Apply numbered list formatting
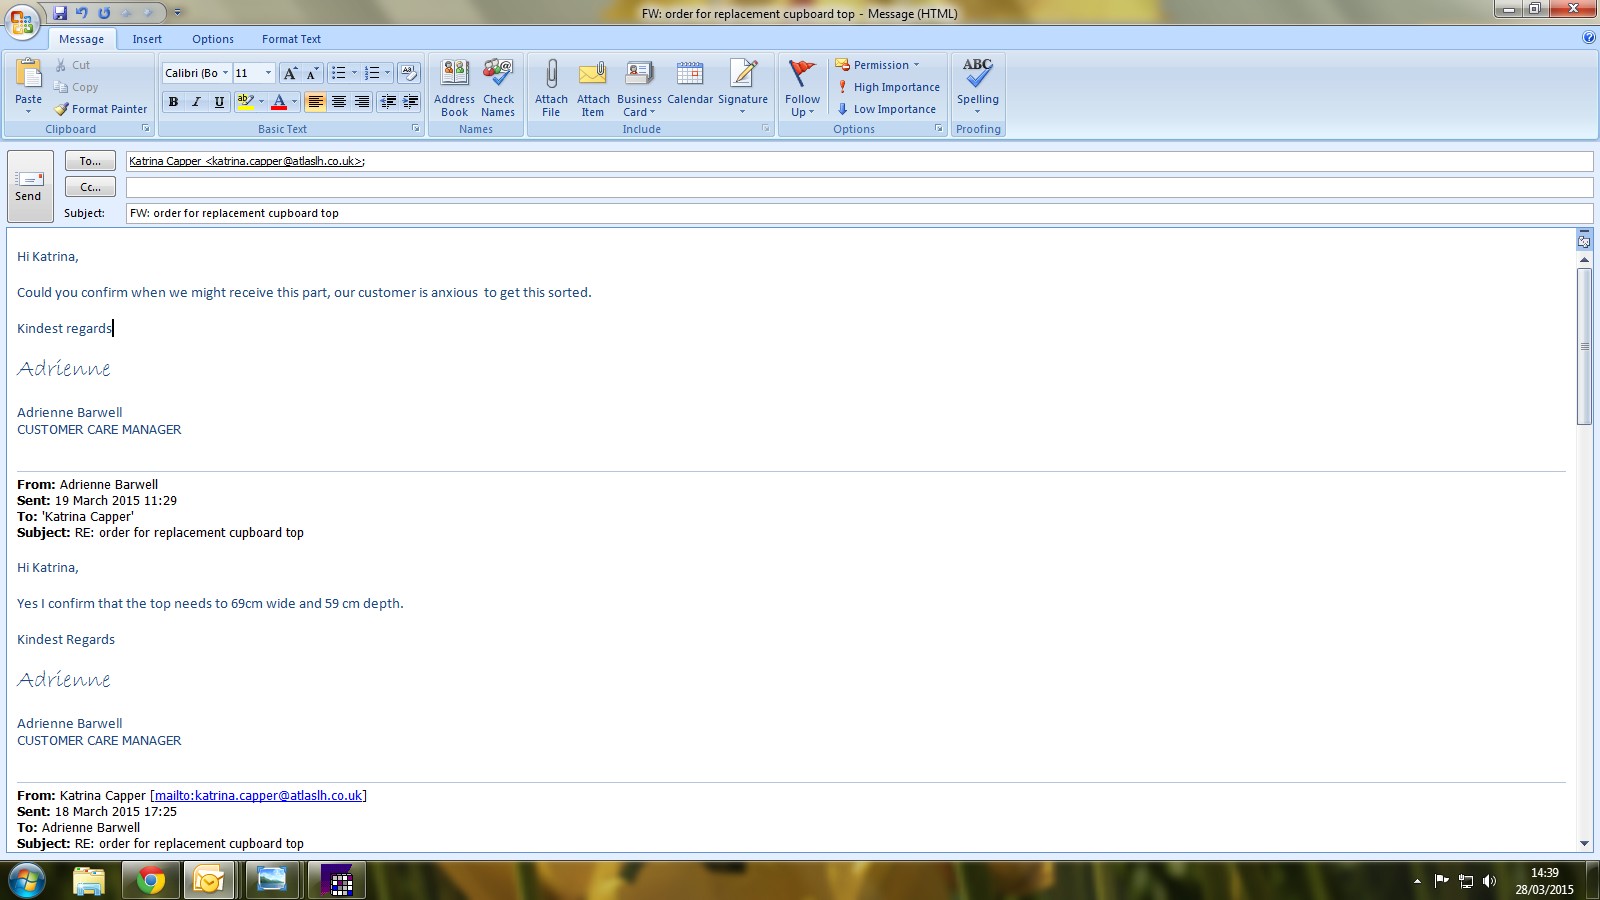 372,73
